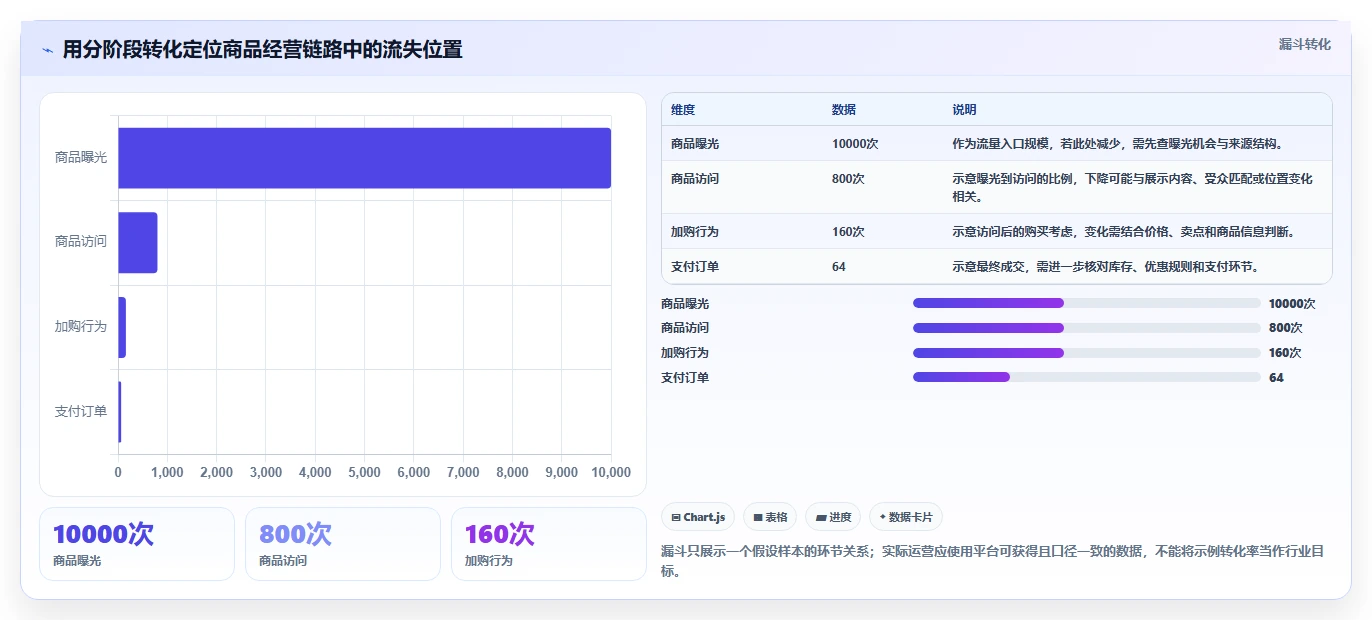The width and height of the screenshot is (1372, 620).
Task: Click the 商品曝光 progress bar showing 10000次
Action: (1087, 303)
